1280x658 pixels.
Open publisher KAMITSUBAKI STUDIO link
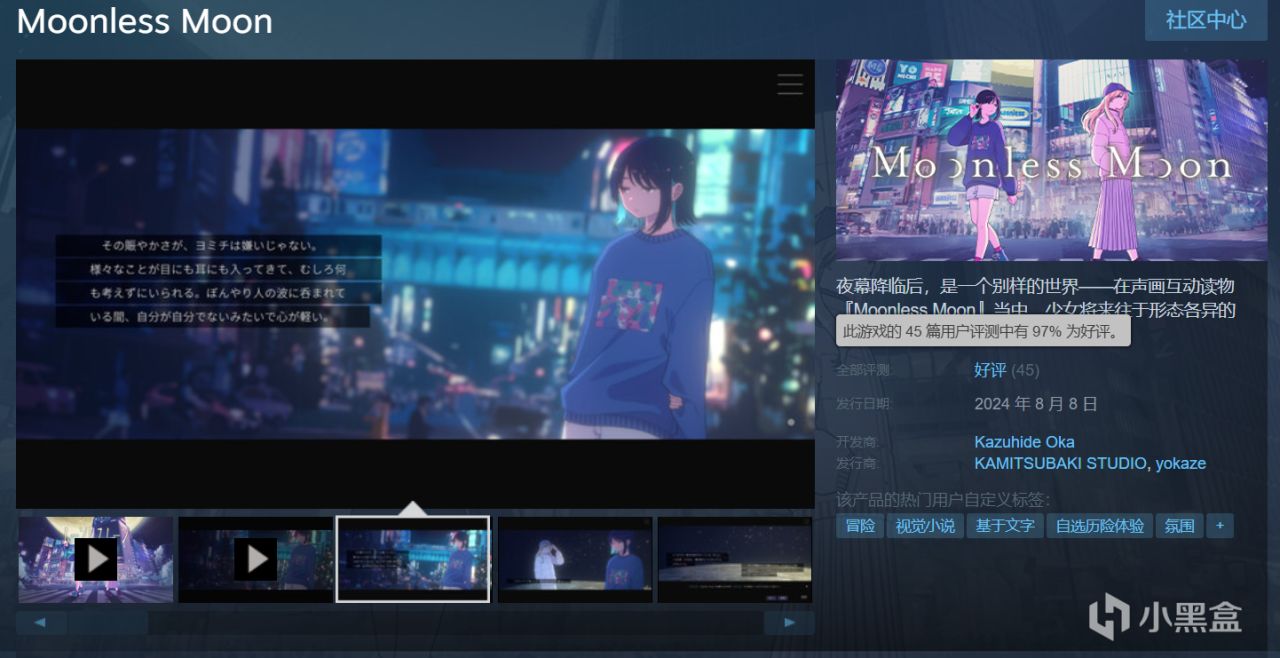1062,463
